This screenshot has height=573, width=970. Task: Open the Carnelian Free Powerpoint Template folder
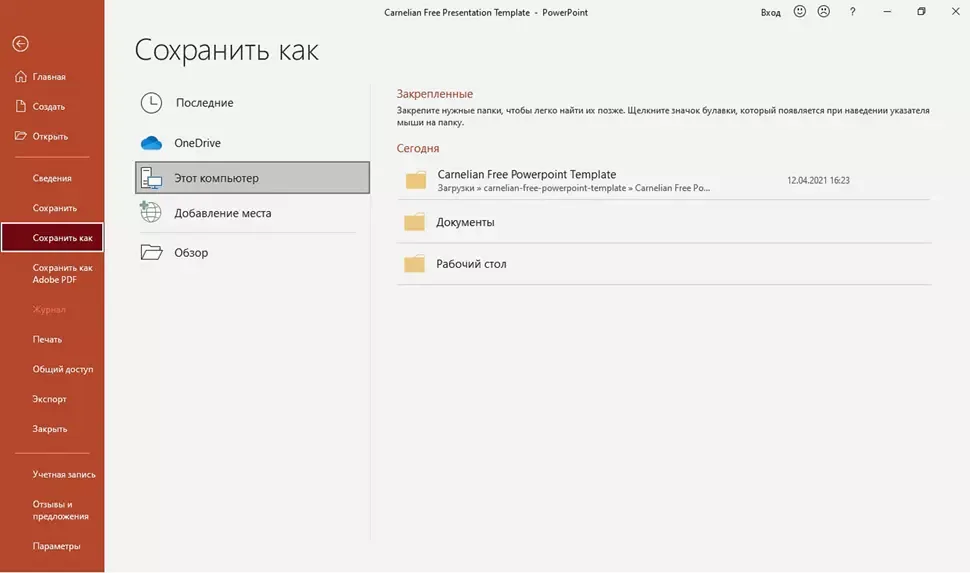click(x=526, y=180)
